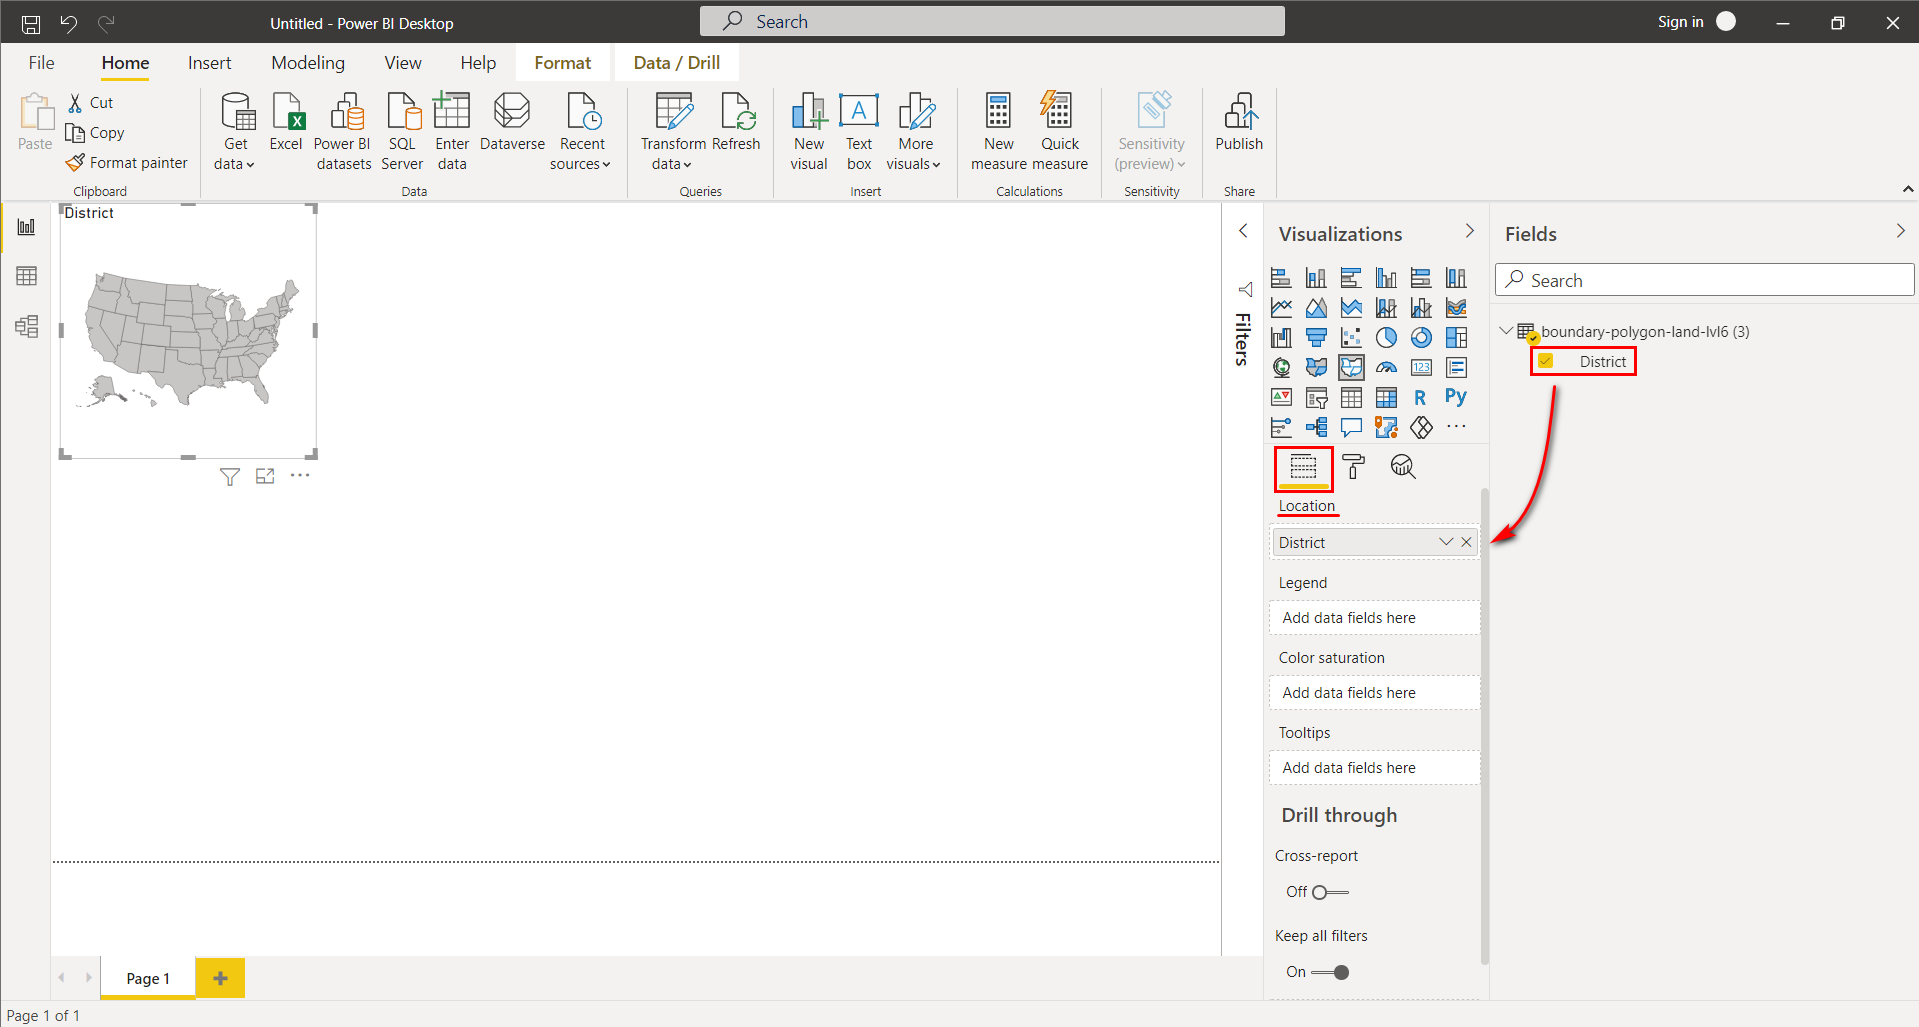
Task: Select the Slicer visual
Action: click(1316, 398)
